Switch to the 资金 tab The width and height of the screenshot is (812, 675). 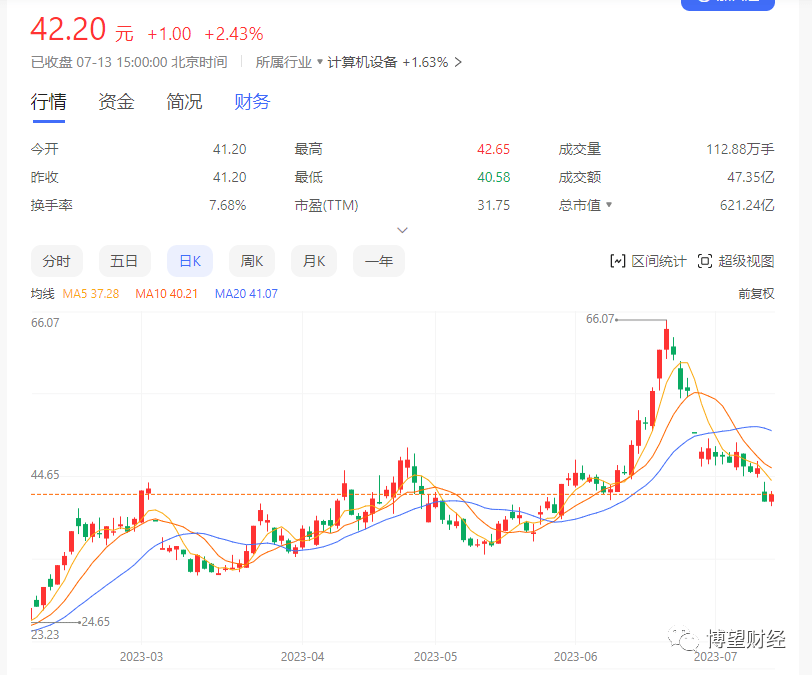[116, 102]
